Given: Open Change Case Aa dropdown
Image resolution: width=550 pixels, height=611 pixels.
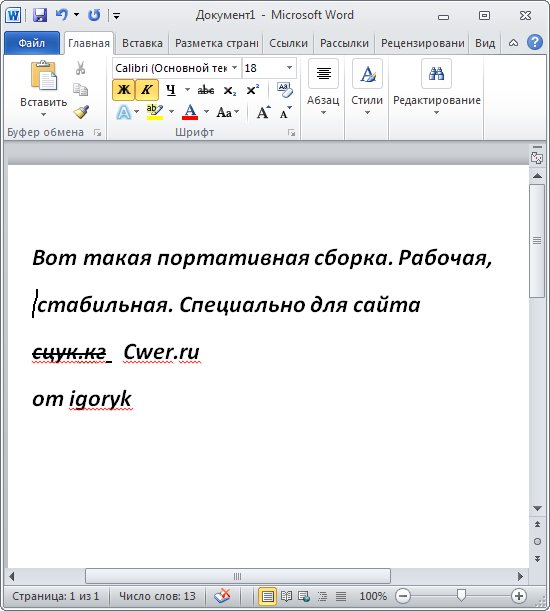Looking at the screenshot, I should click(x=228, y=113).
